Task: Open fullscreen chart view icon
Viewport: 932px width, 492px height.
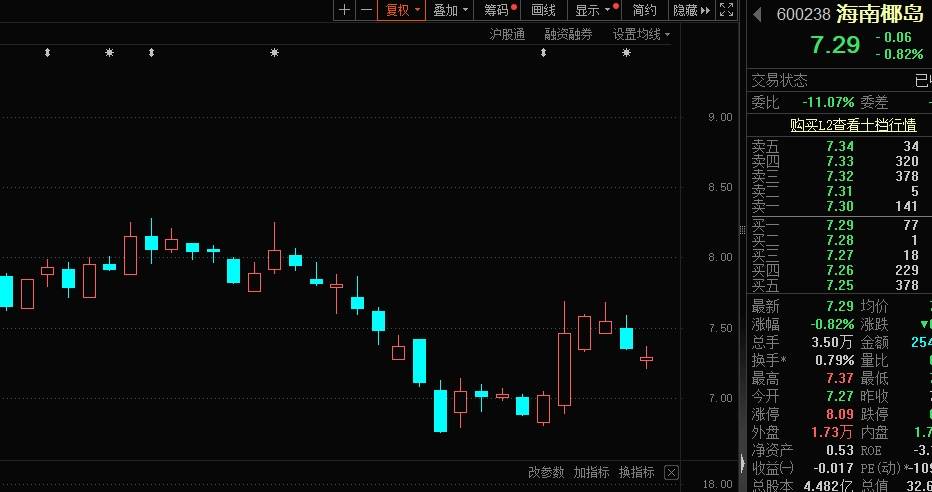Action: pyautogui.click(x=727, y=10)
